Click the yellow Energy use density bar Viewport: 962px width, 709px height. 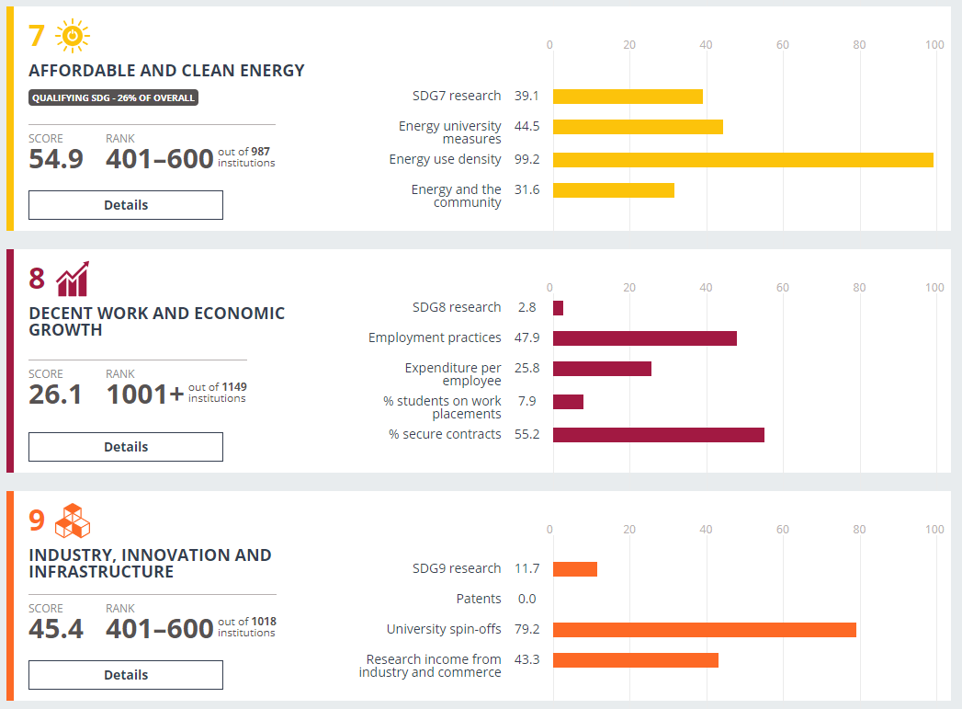740,158
